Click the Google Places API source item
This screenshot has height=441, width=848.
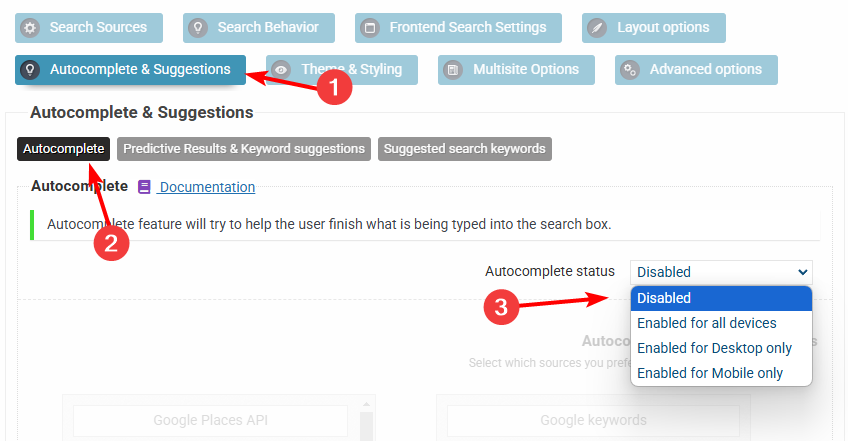coord(210,420)
